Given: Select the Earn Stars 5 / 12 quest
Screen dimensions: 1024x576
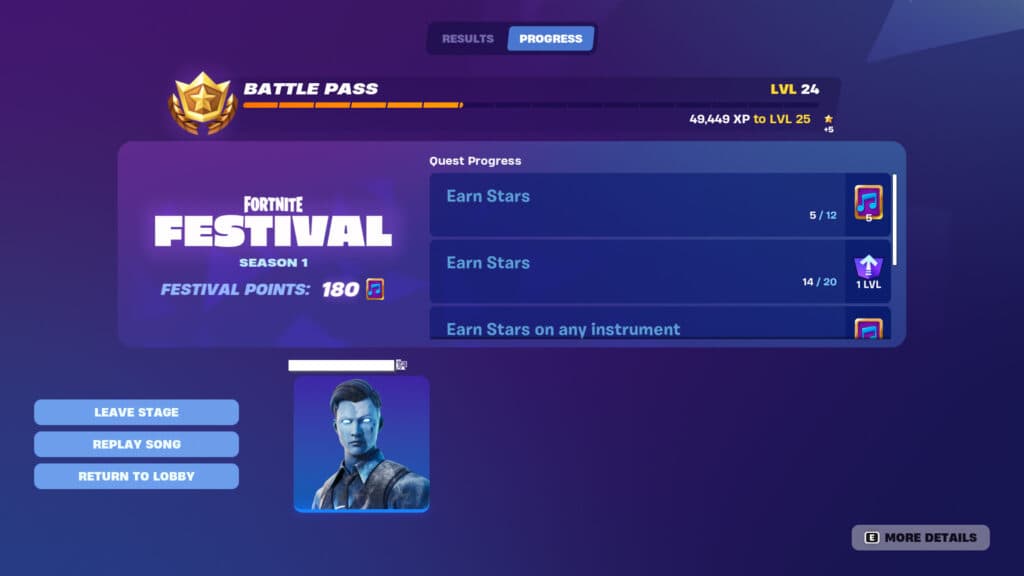Looking at the screenshot, I should point(660,204).
